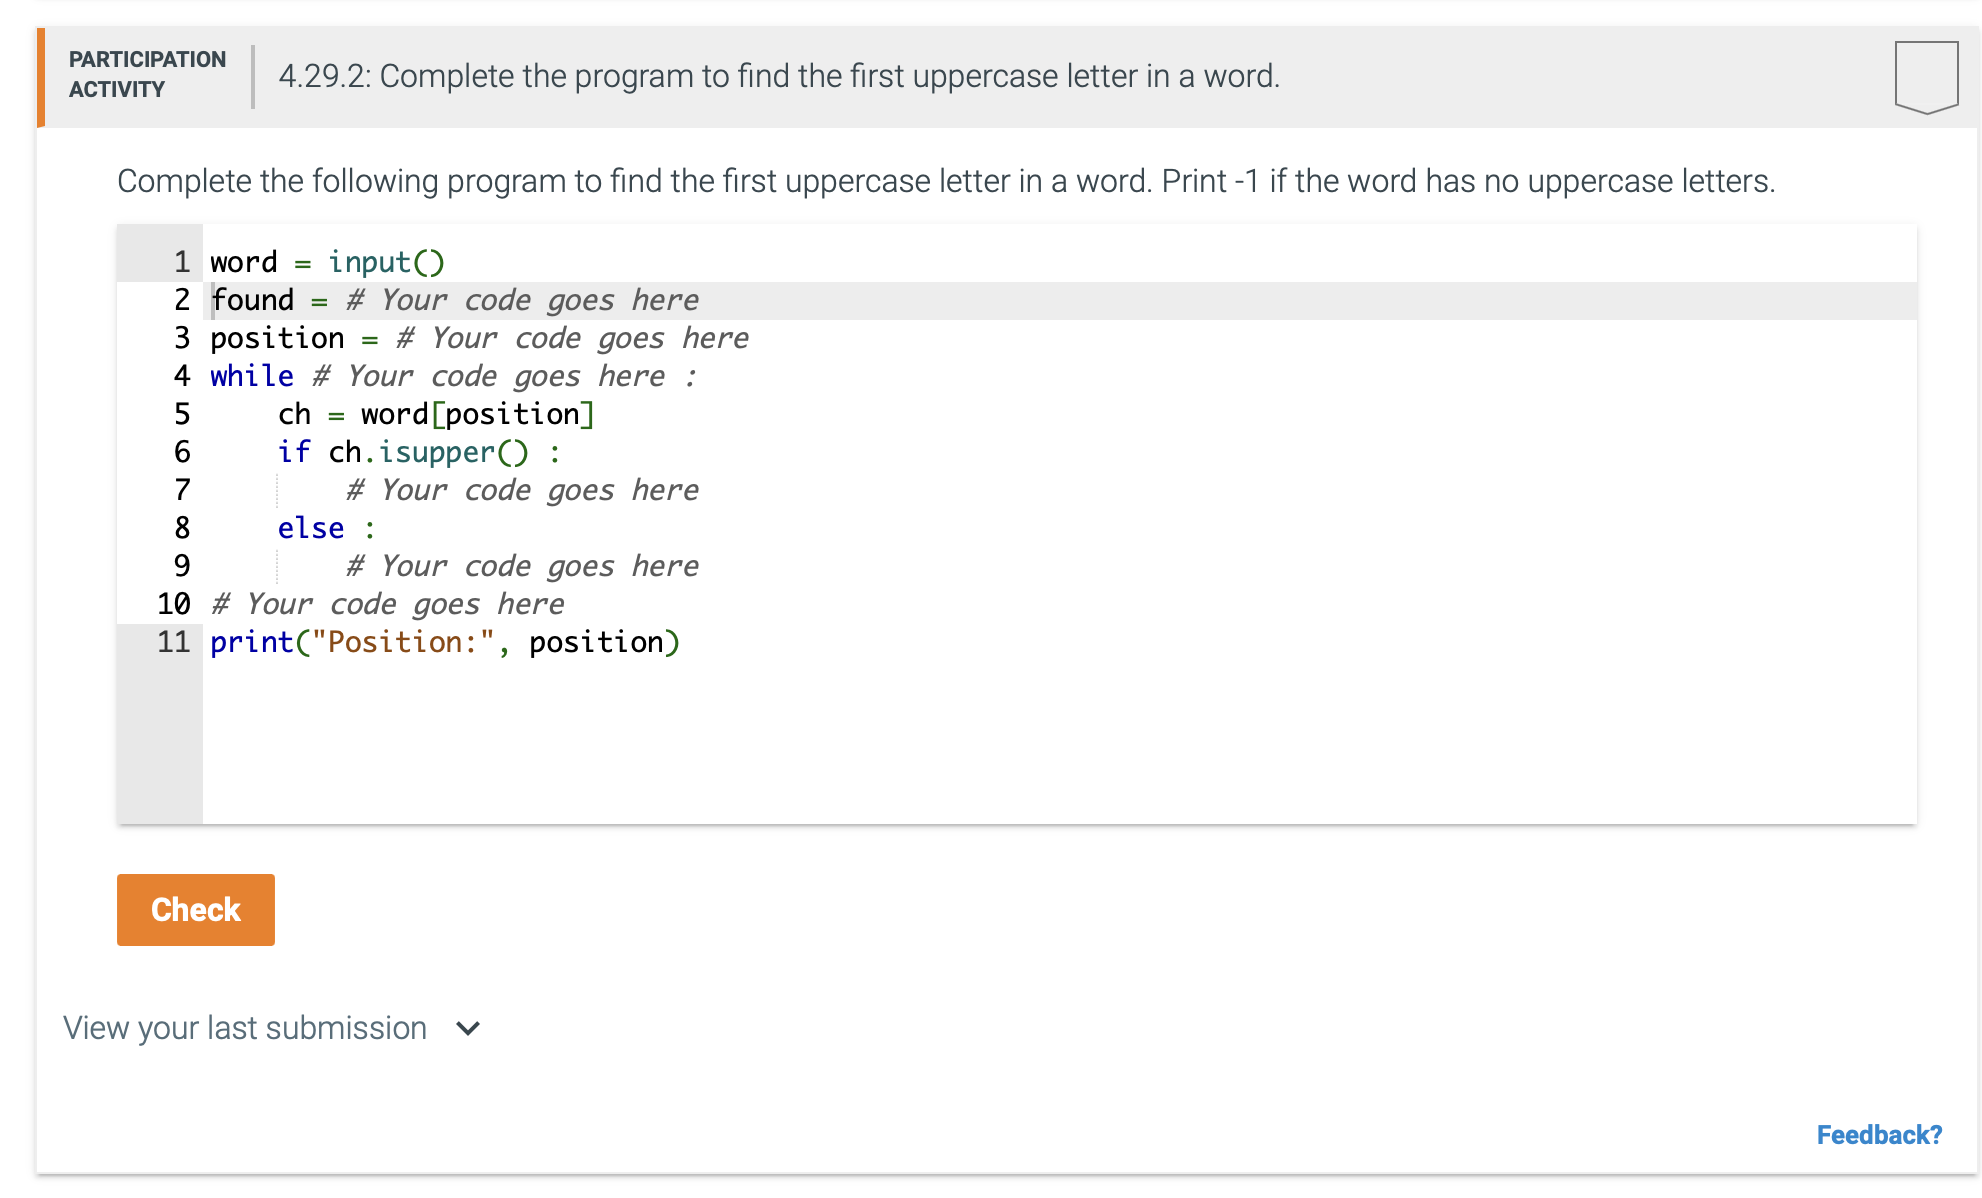Screen dimensions: 1982x1198
Task: Click line number 5 in the gutter
Action: [x=181, y=413]
